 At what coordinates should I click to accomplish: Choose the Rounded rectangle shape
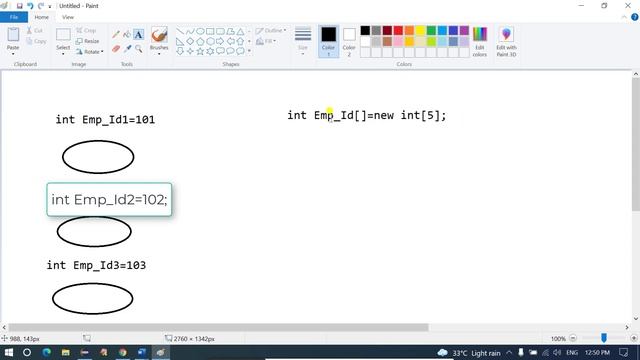pos(220,31)
